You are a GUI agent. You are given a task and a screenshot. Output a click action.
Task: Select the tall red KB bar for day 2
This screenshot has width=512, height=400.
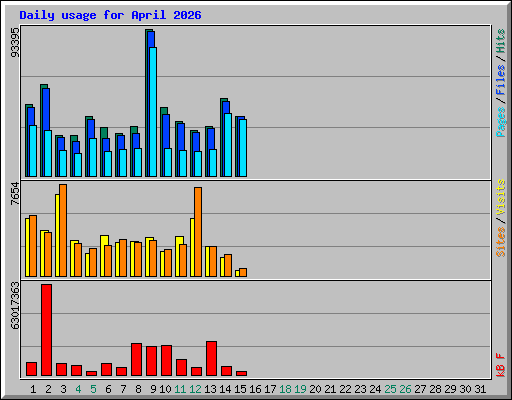[47, 330]
